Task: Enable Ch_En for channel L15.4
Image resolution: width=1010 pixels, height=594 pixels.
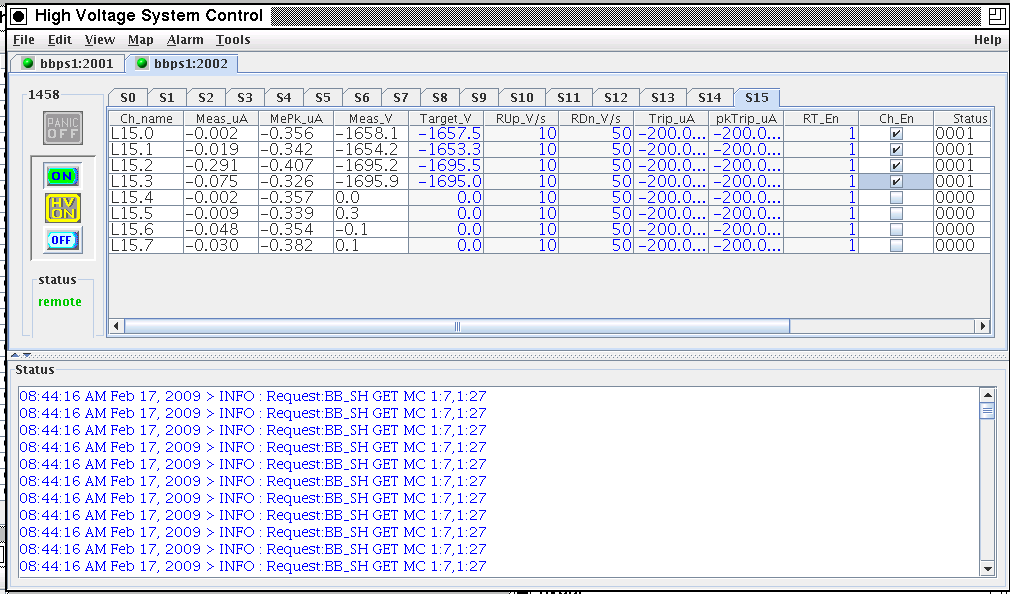Action: click(x=896, y=197)
